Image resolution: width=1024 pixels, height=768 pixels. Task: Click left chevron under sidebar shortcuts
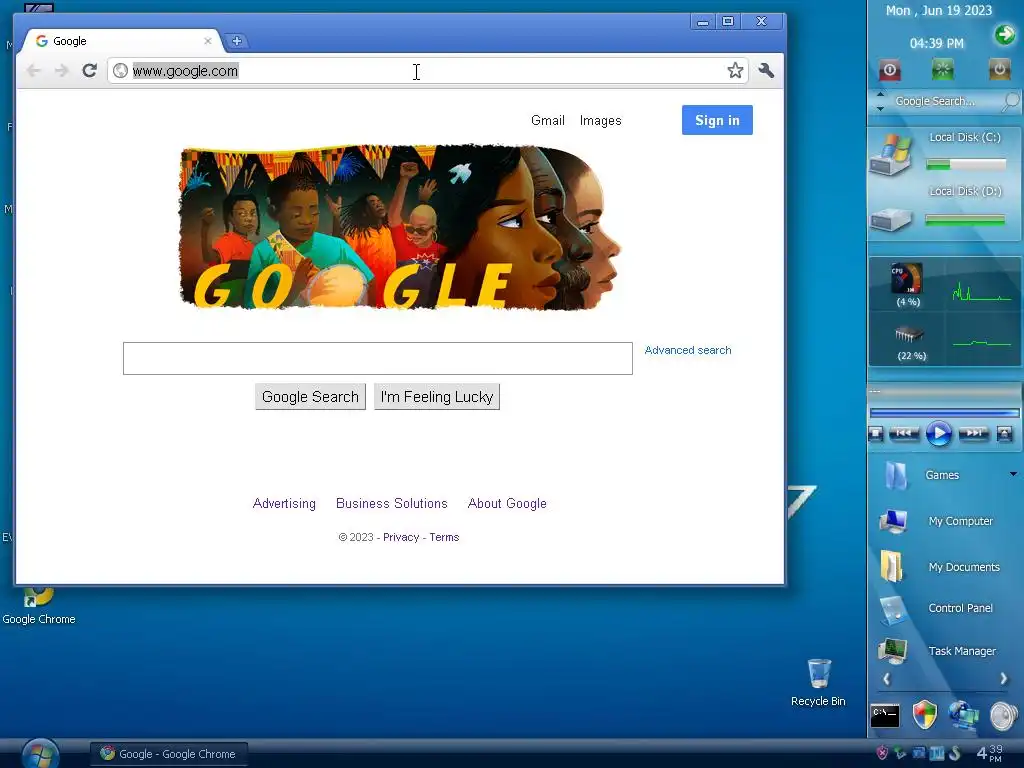[x=886, y=679]
